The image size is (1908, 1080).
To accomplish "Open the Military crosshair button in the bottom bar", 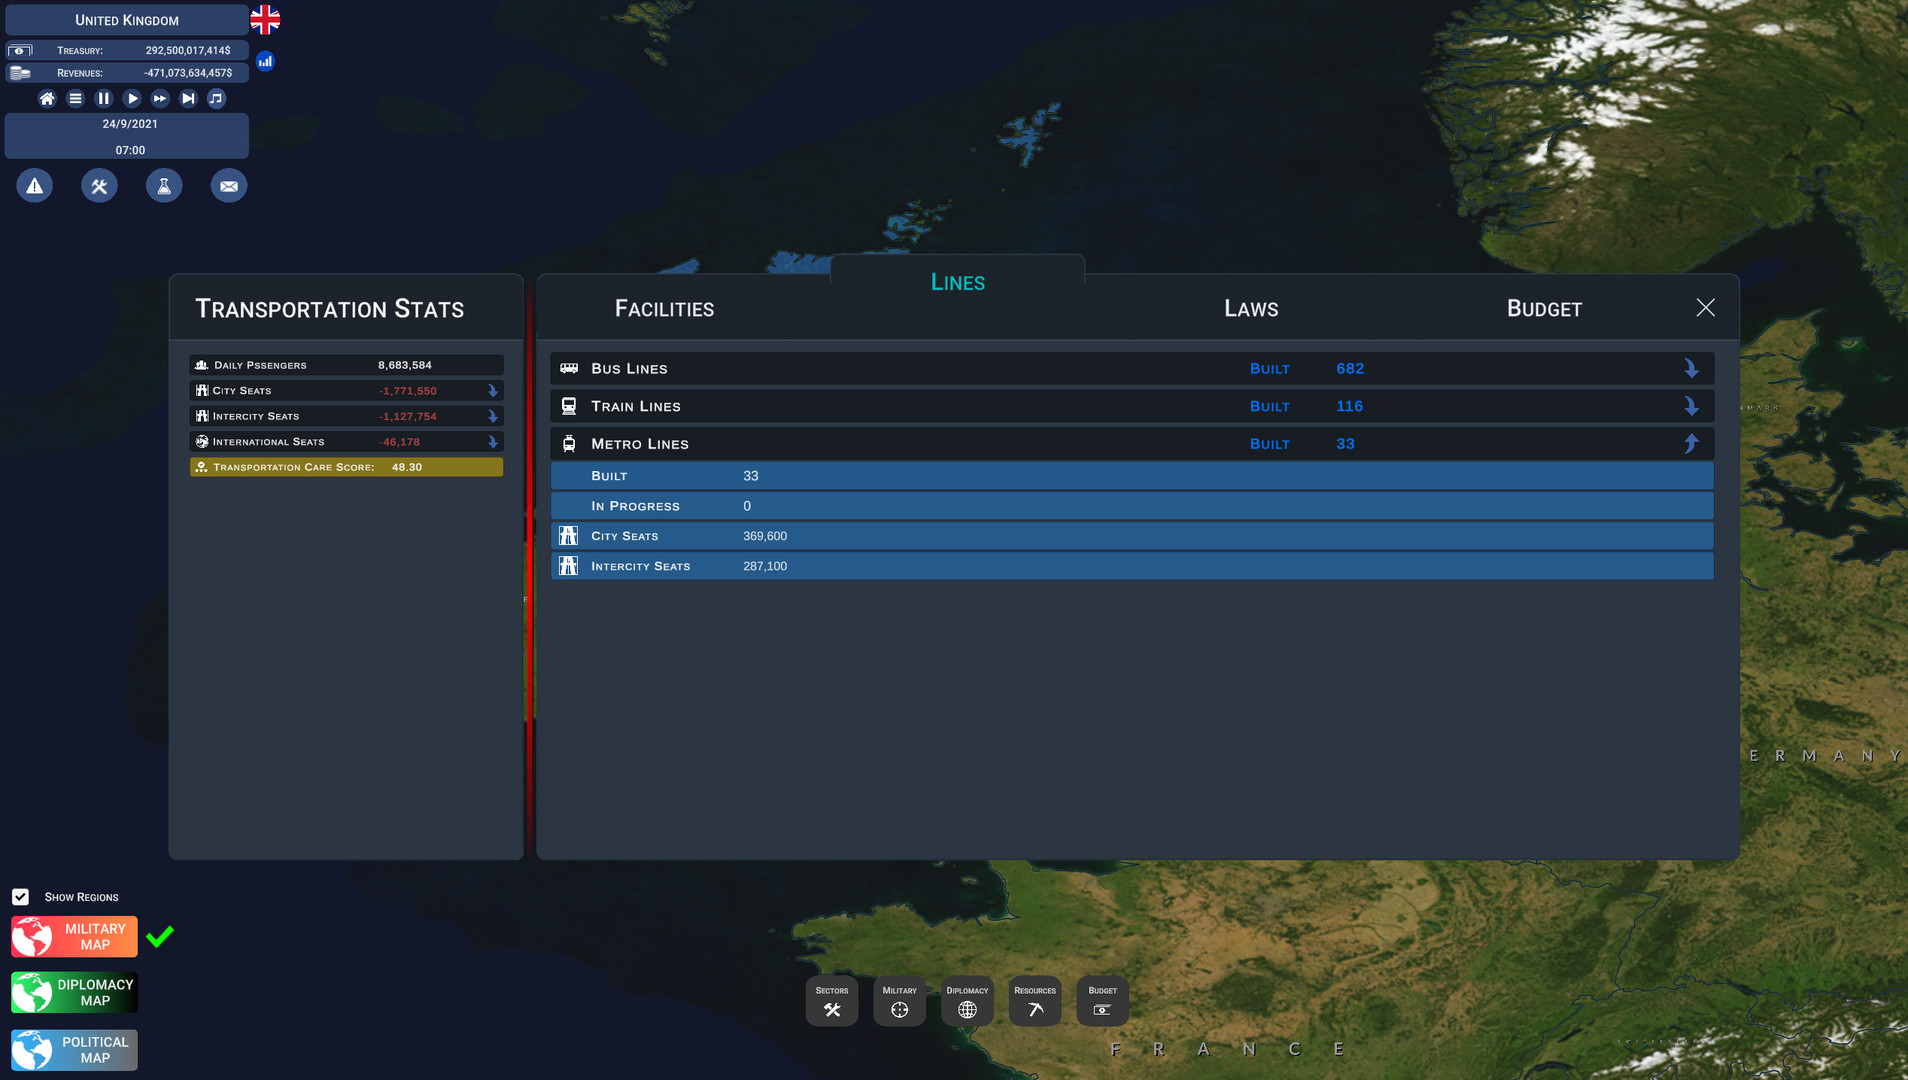I will (x=899, y=1001).
